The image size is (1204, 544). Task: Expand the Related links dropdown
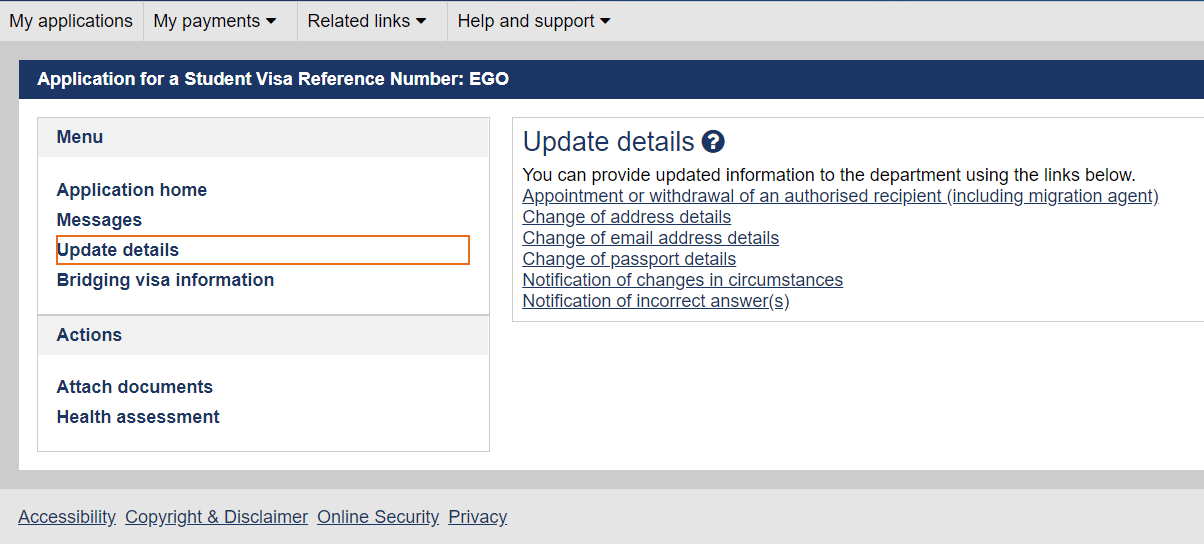[x=366, y=21]
